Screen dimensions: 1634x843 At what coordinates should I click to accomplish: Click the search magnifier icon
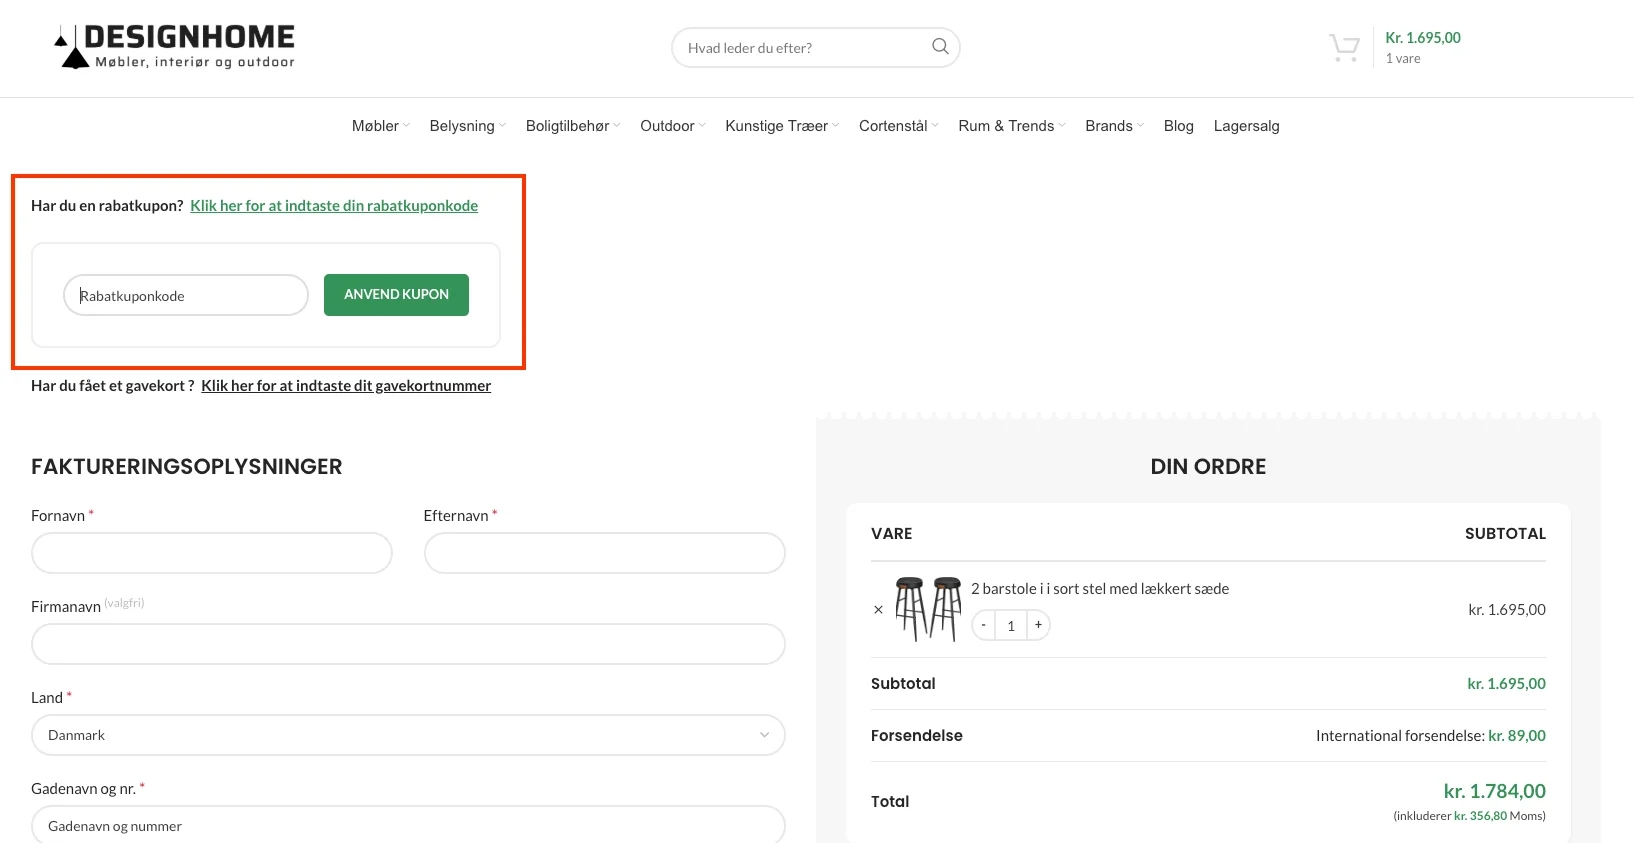click(940, 46)
